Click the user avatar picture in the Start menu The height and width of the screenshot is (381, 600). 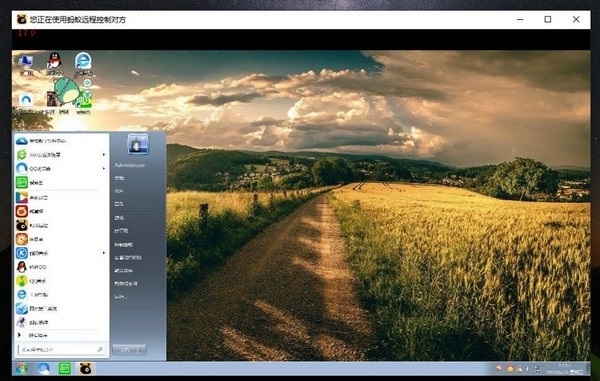coord(138,144)
